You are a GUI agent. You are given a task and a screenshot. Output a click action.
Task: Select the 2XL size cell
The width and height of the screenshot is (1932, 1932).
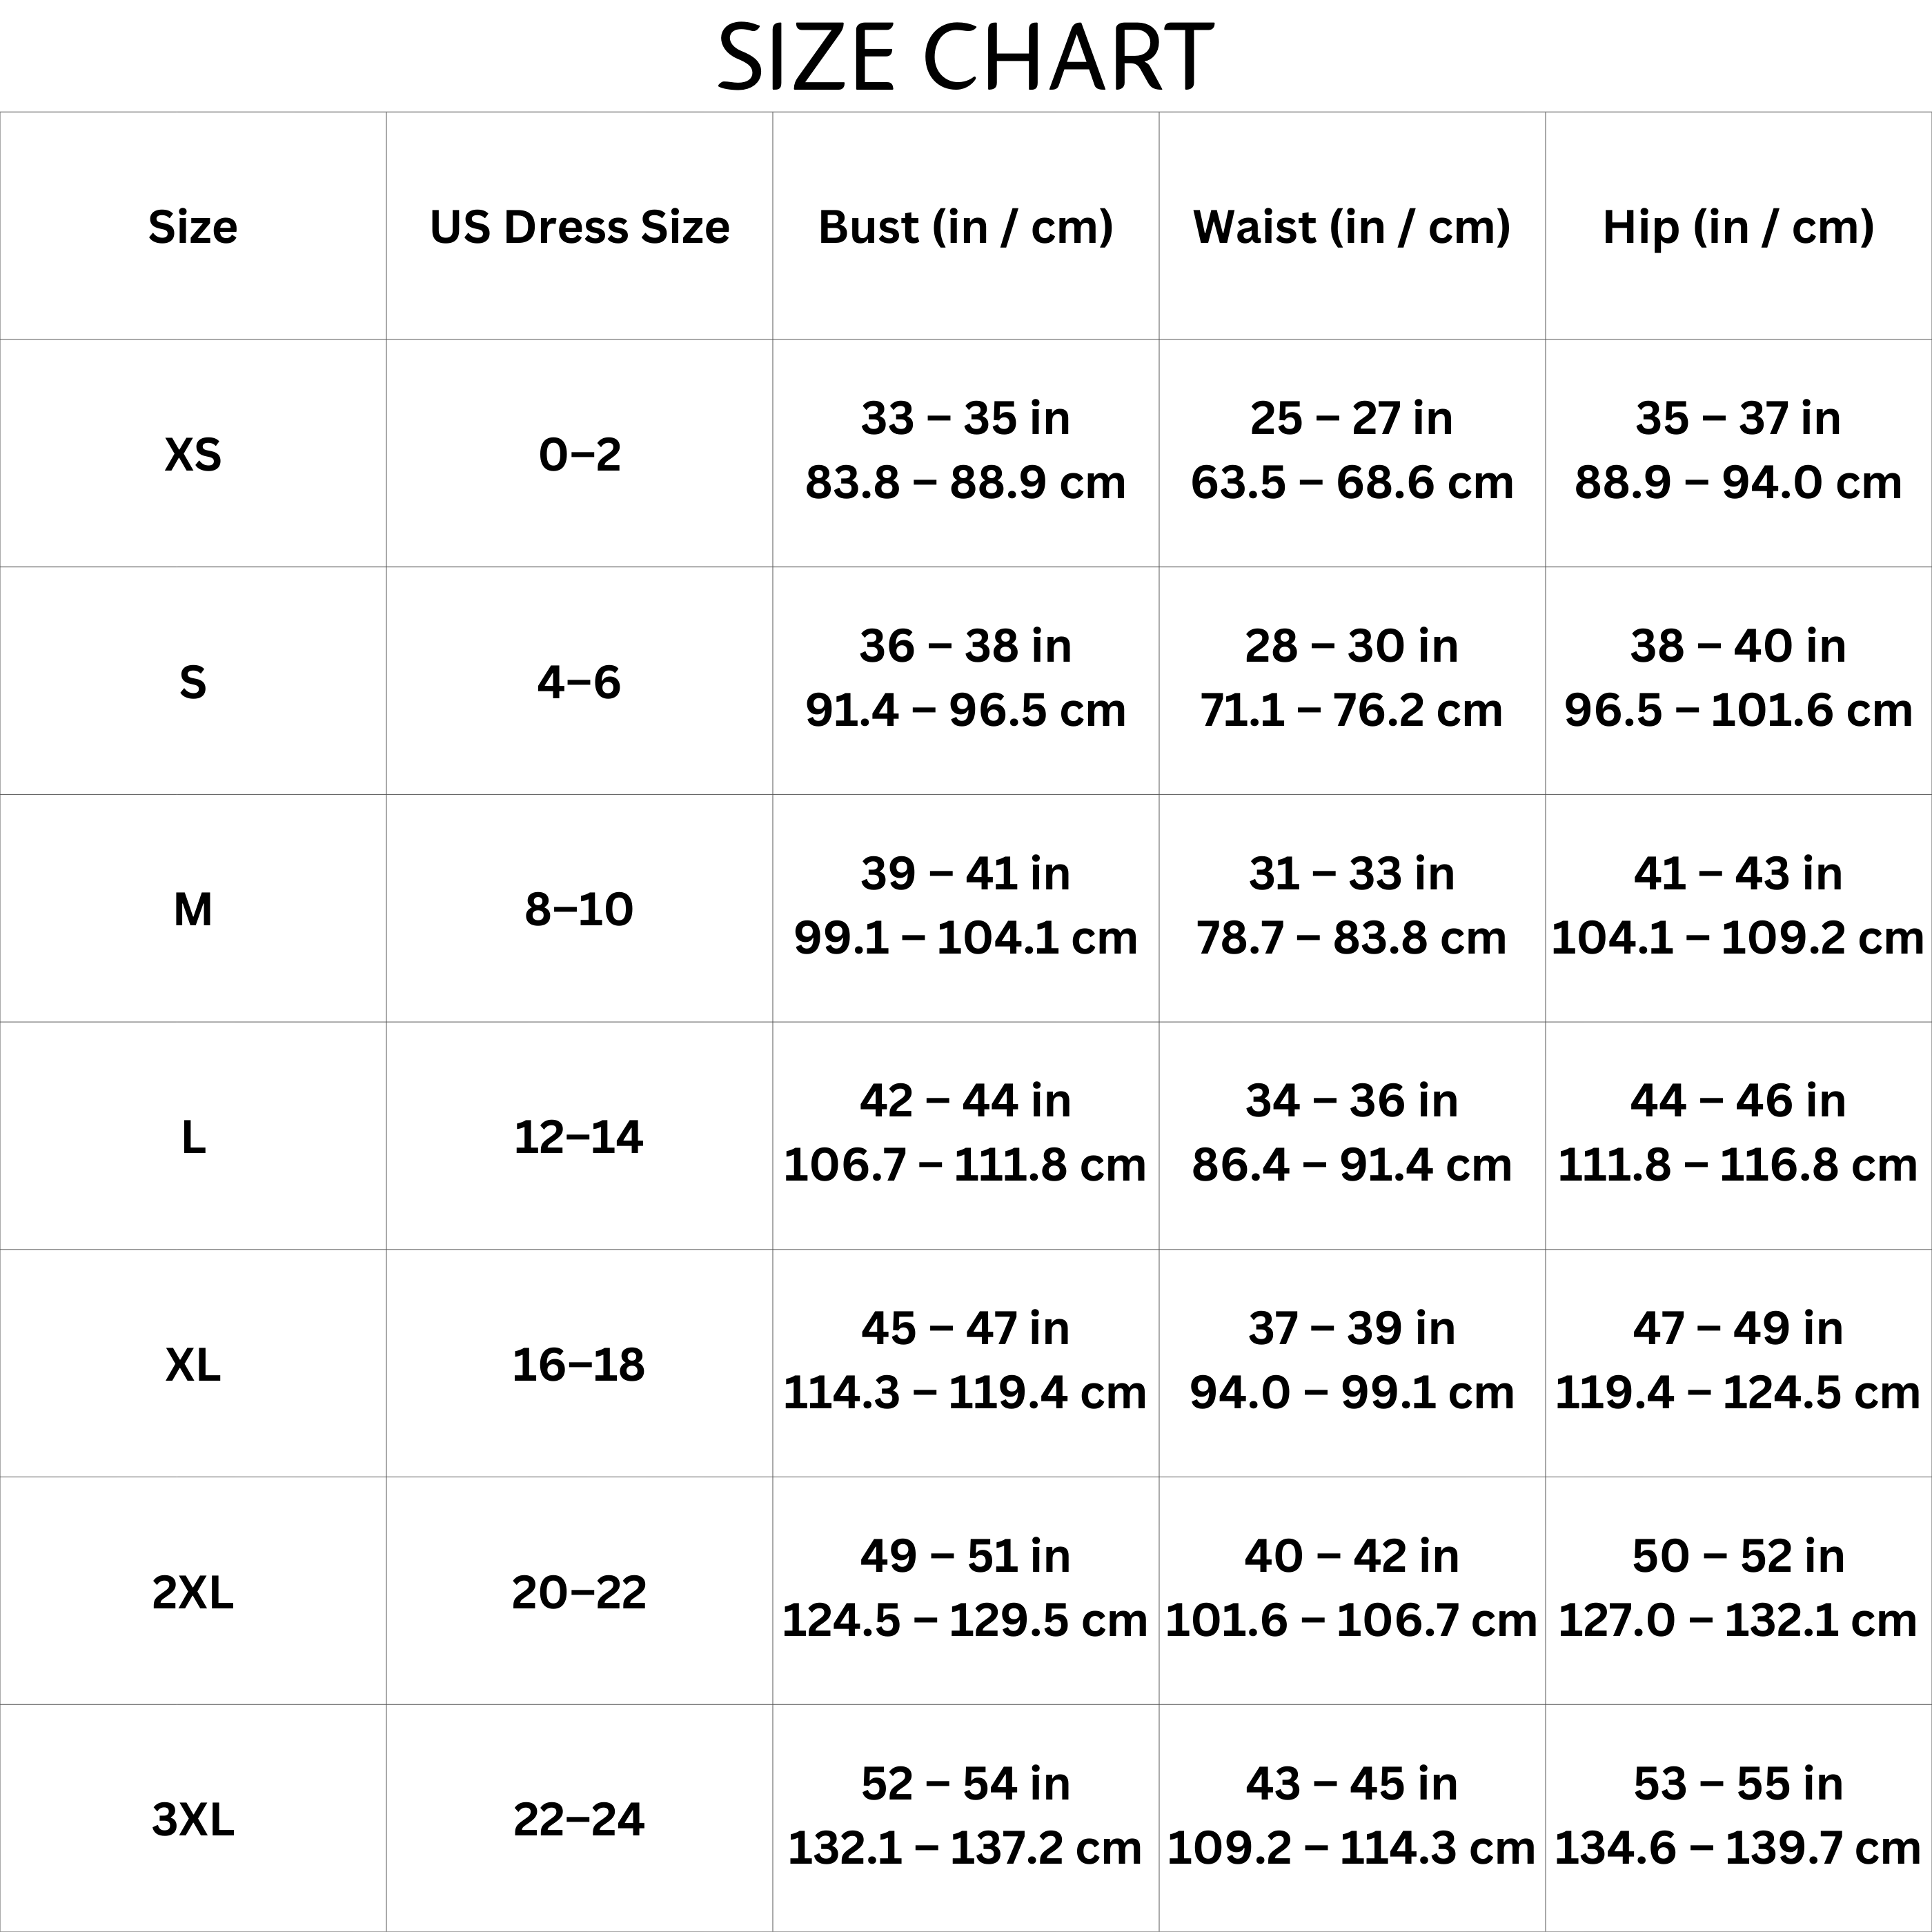tap(193, 1592)
